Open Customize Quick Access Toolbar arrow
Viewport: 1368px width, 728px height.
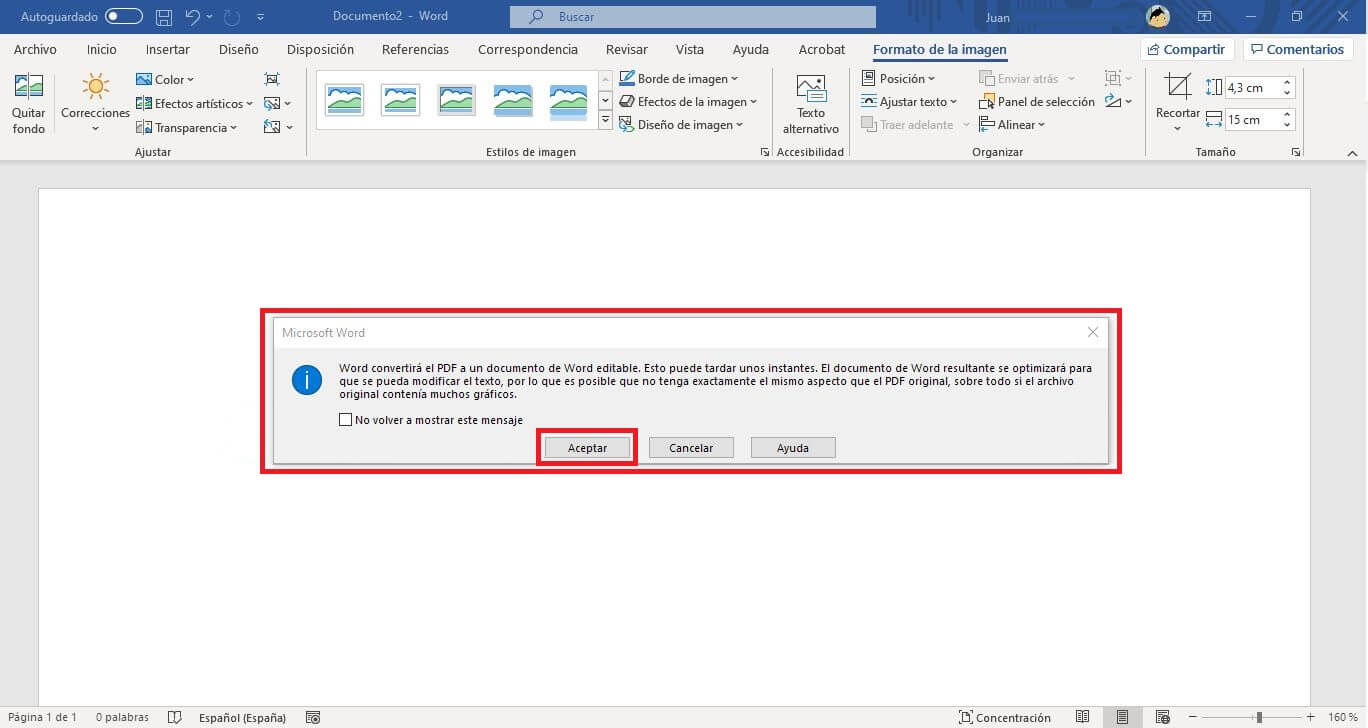pyautogui.click(x=261, y=17)
